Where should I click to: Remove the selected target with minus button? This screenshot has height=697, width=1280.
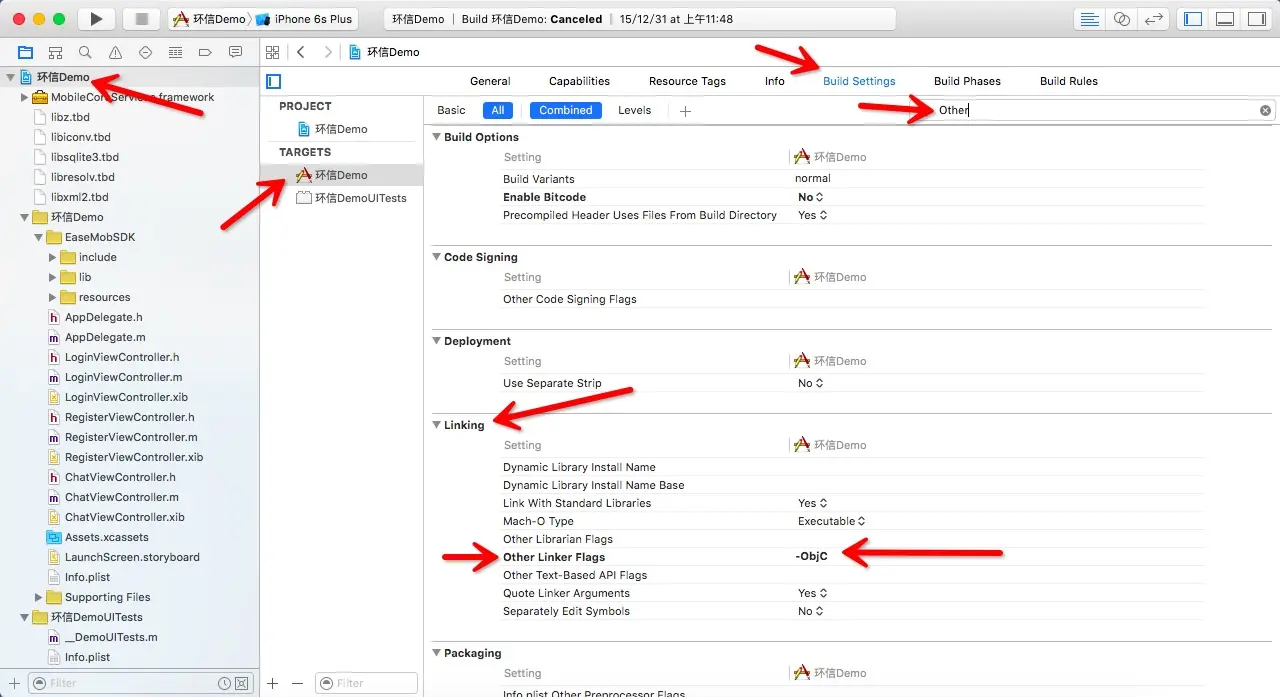pyautogui.click(x=297, y=683)
